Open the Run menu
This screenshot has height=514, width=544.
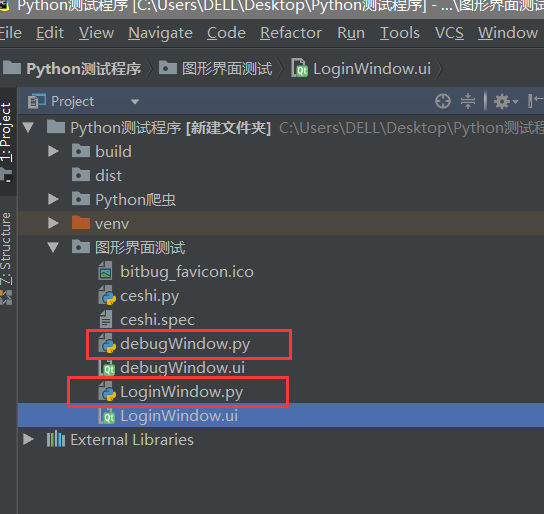tap(351, 33)
